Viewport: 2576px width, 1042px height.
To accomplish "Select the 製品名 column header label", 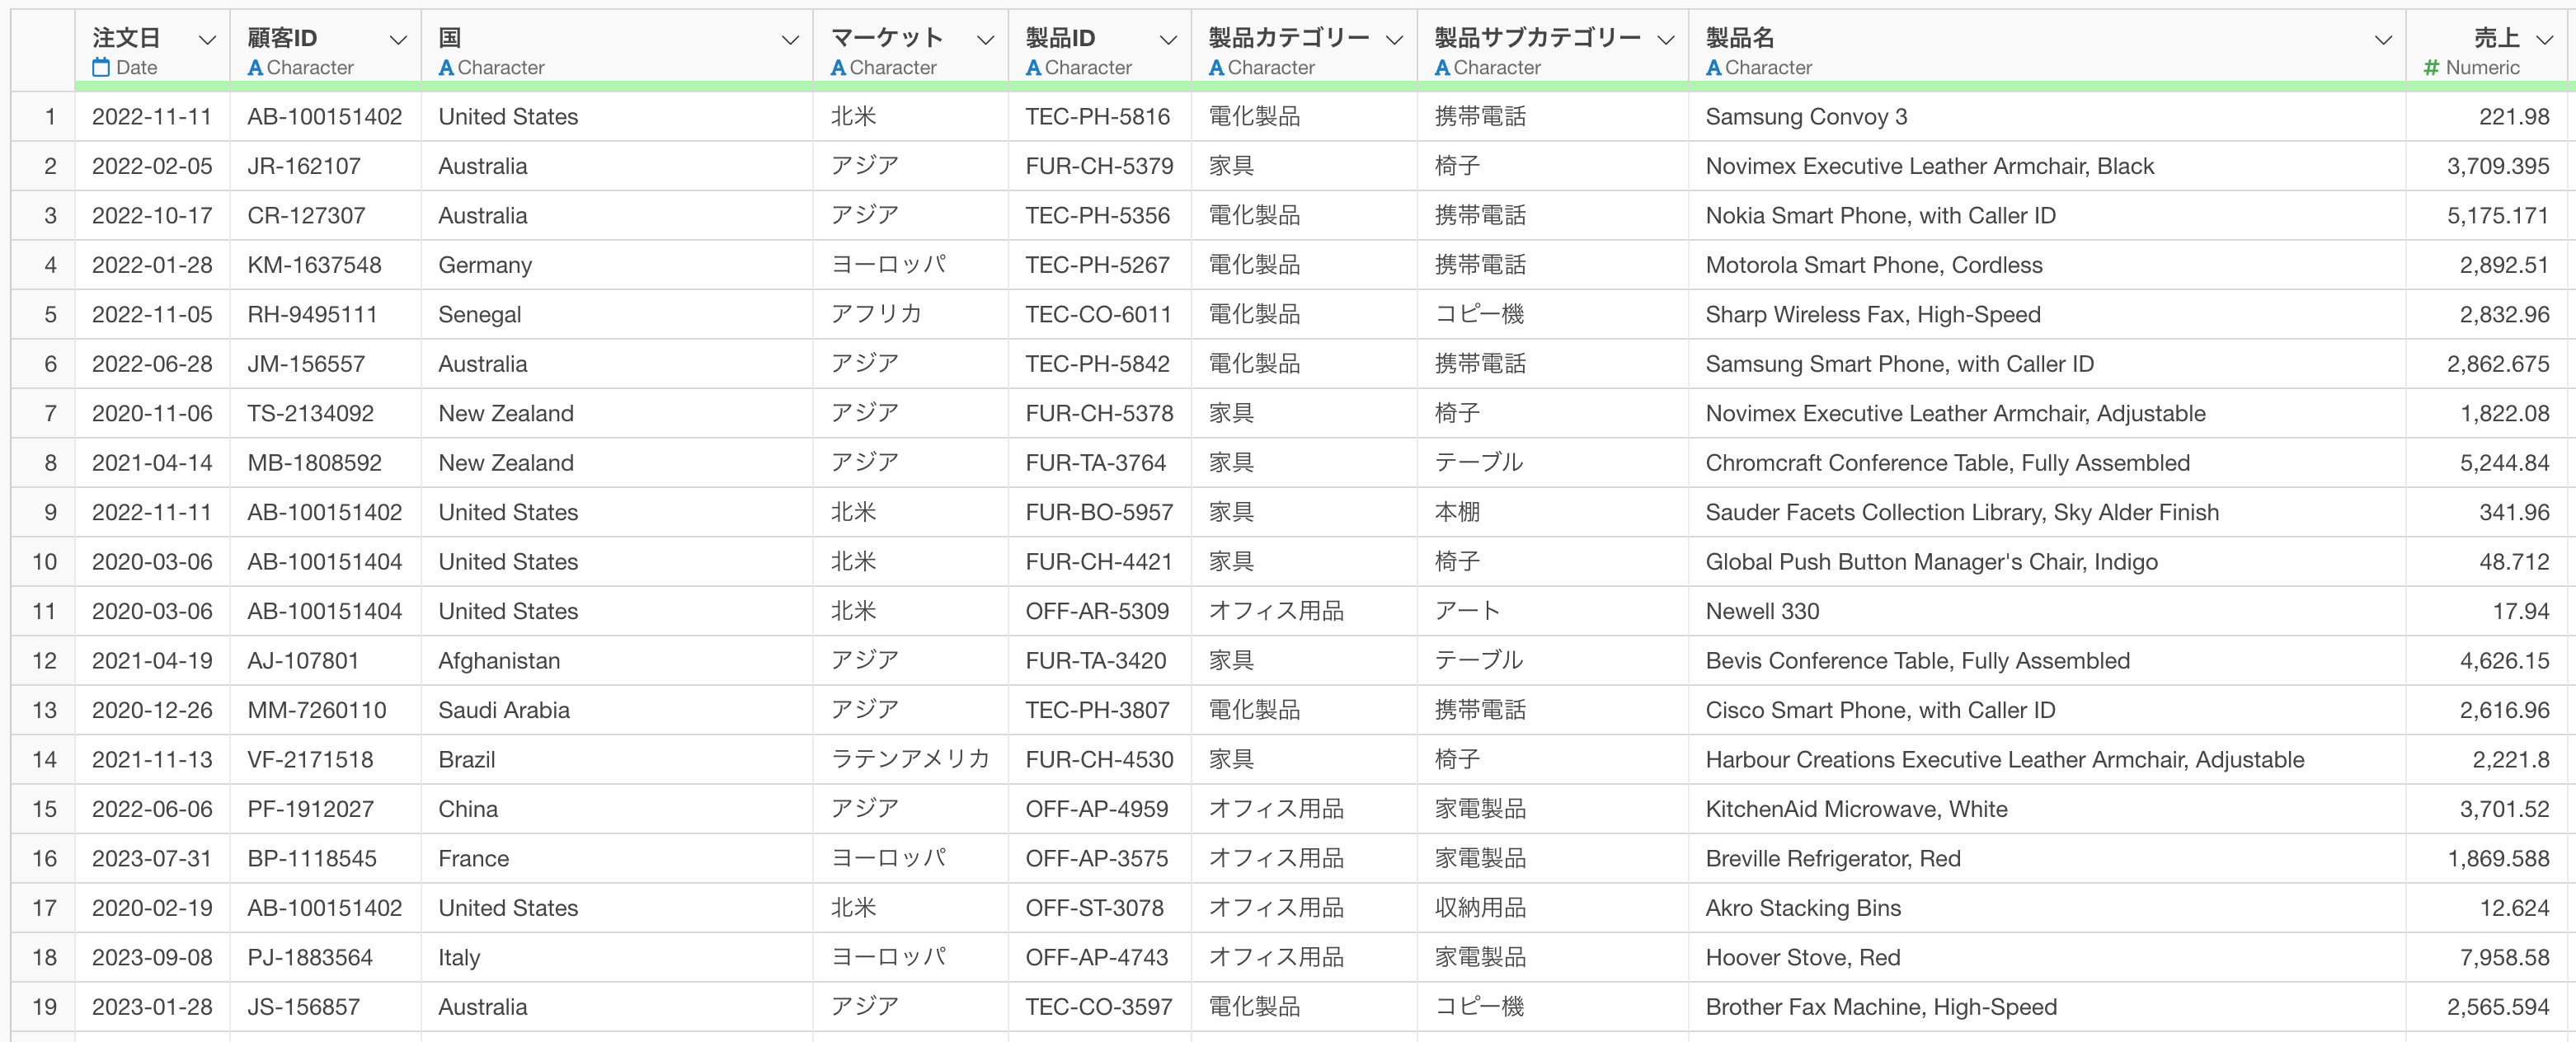I will click(1740, 38).
